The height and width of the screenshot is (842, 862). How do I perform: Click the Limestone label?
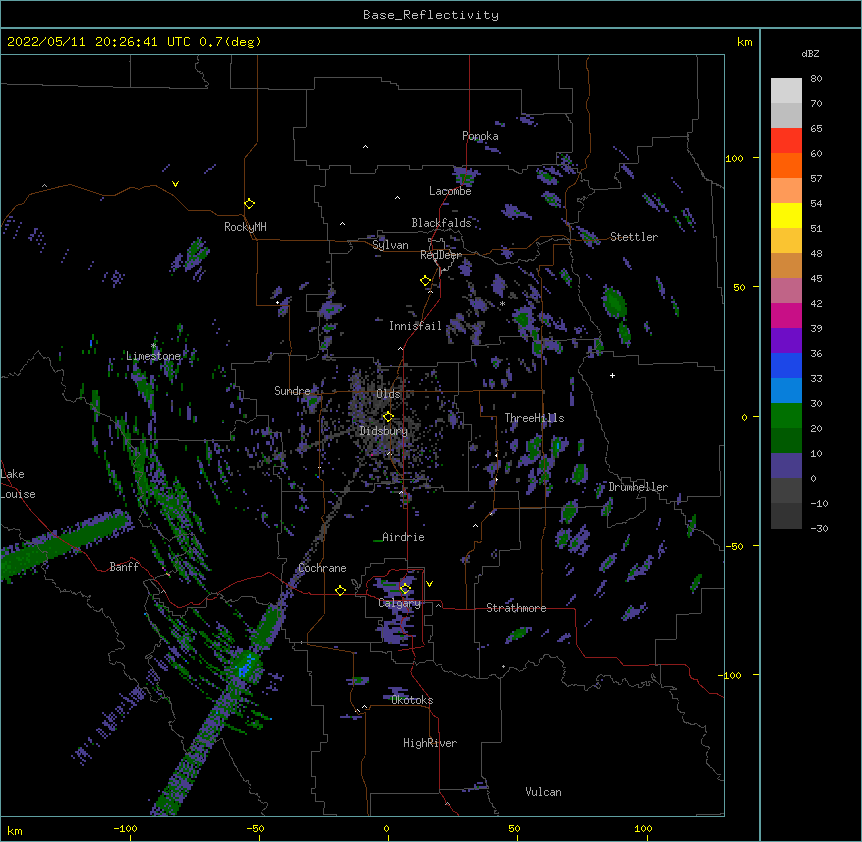[x=153, y=356]
